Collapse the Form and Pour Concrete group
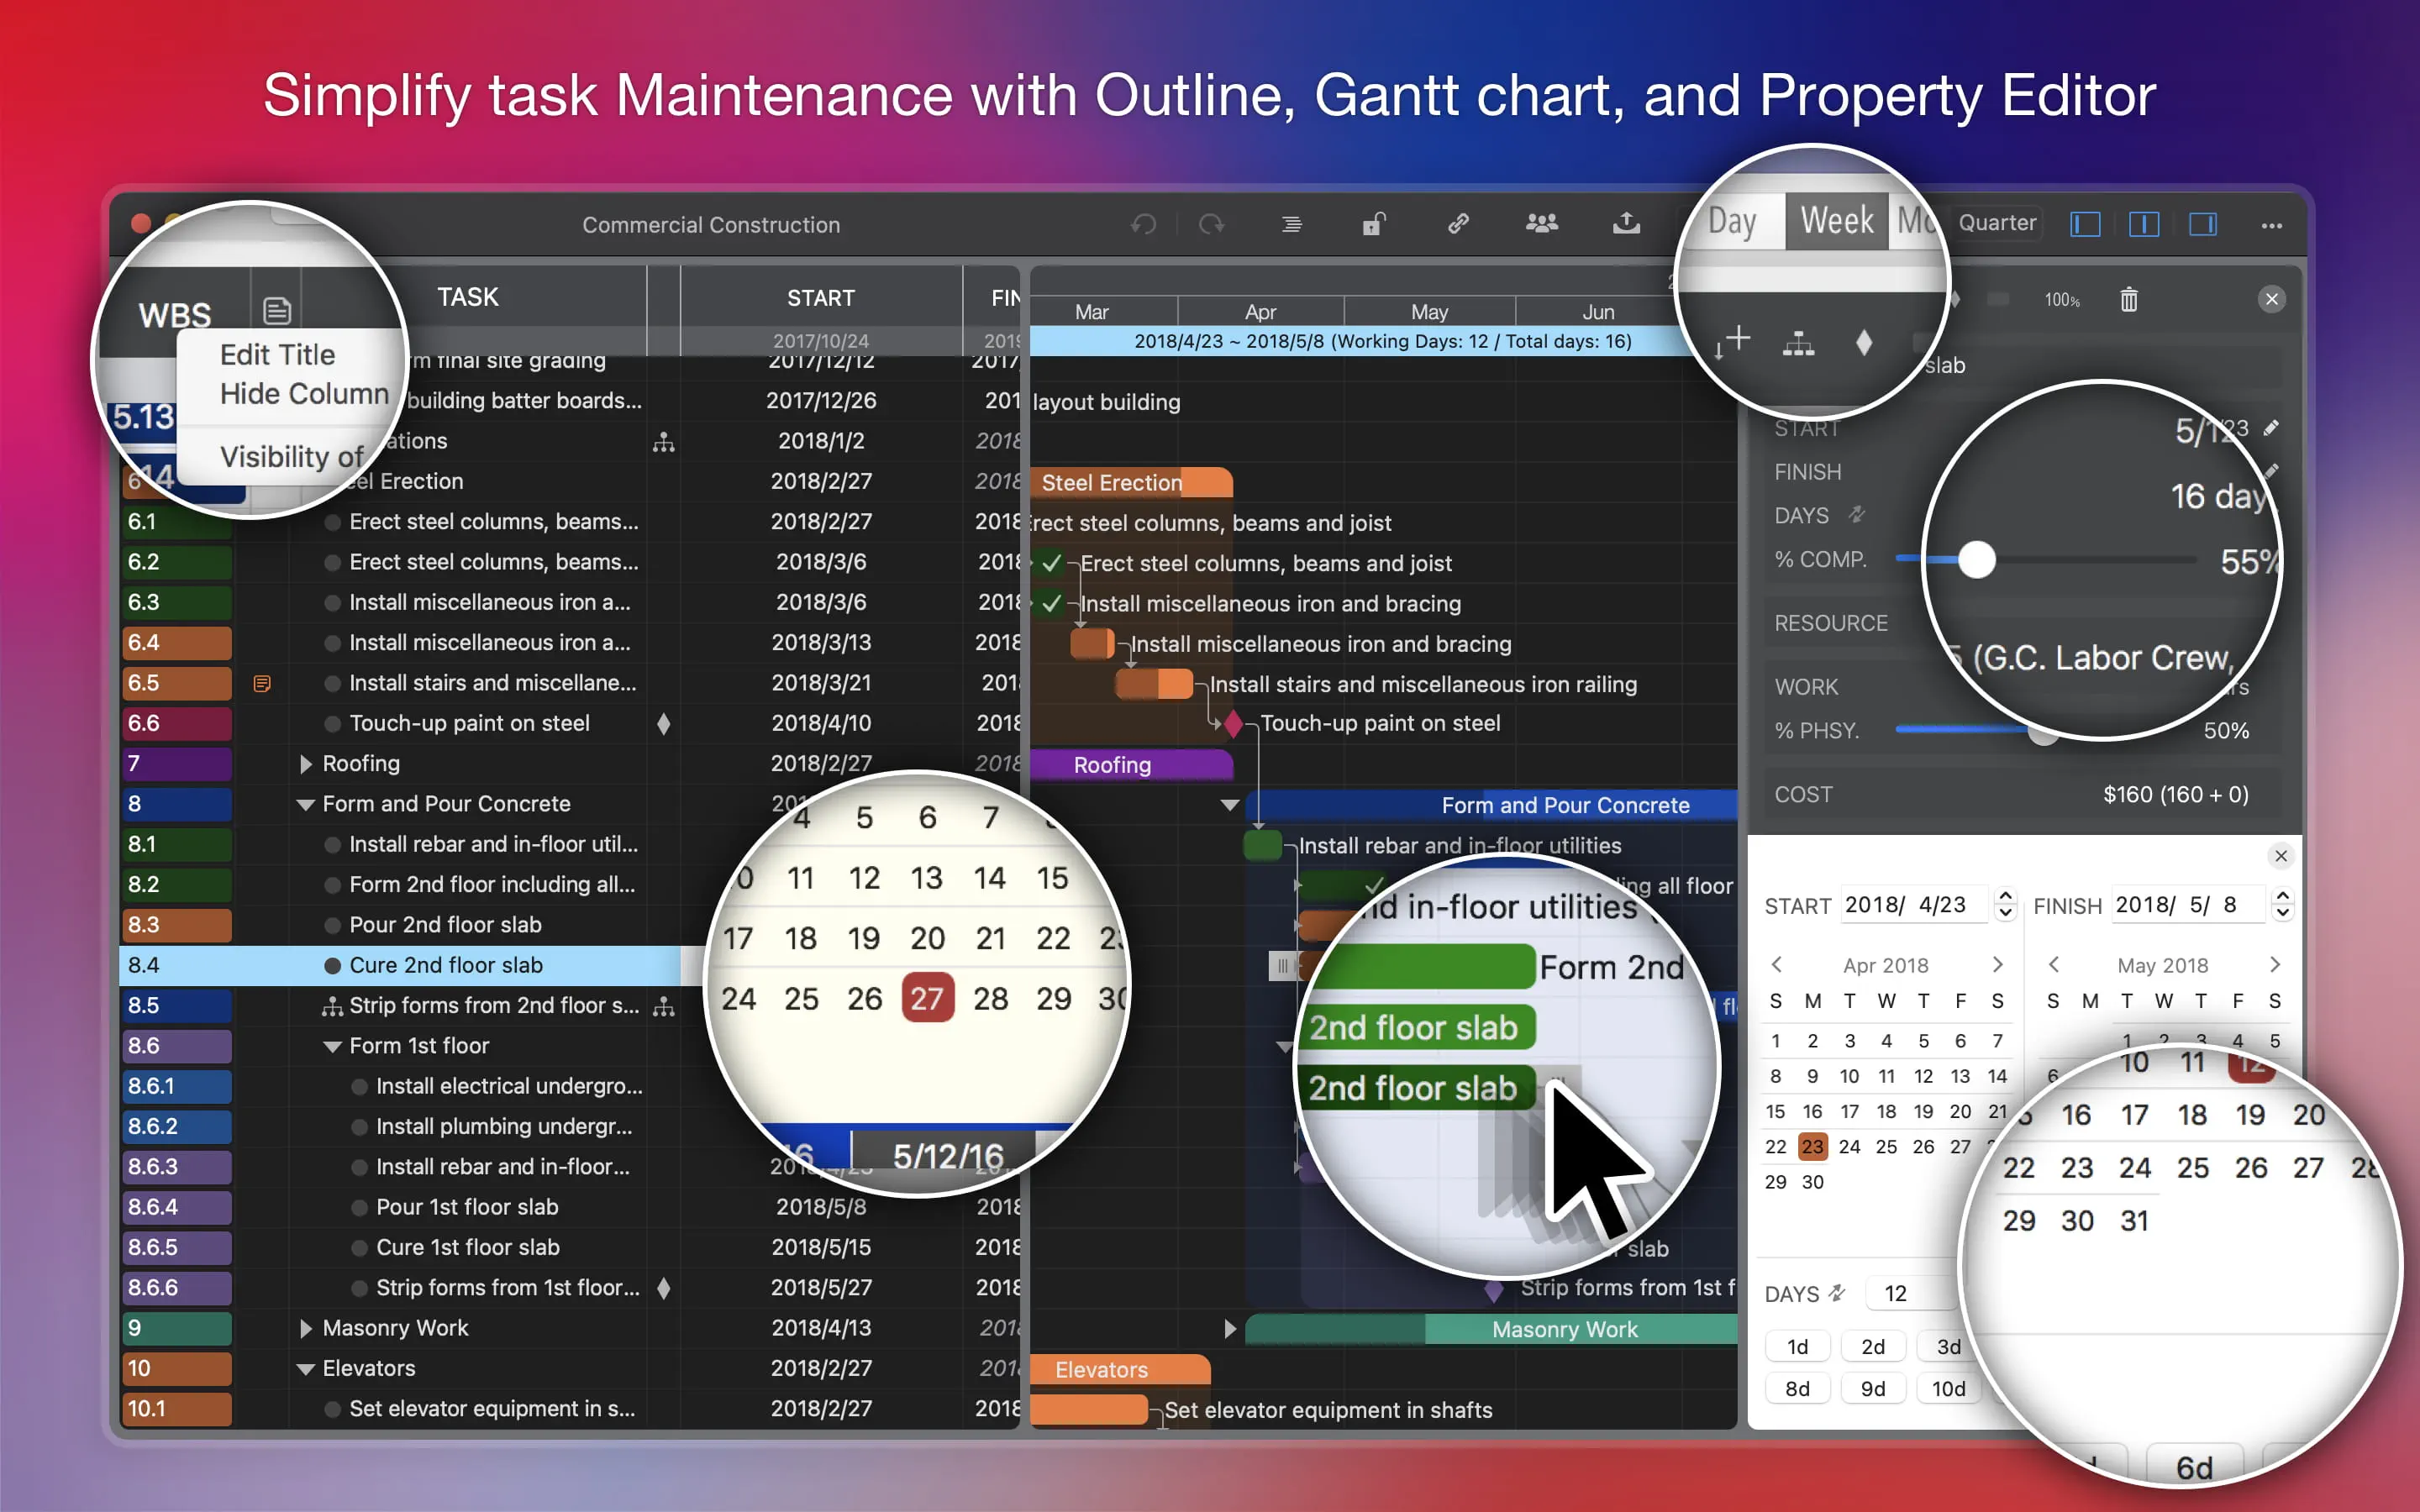The image size is (2420, 1512). click(306, 805)
